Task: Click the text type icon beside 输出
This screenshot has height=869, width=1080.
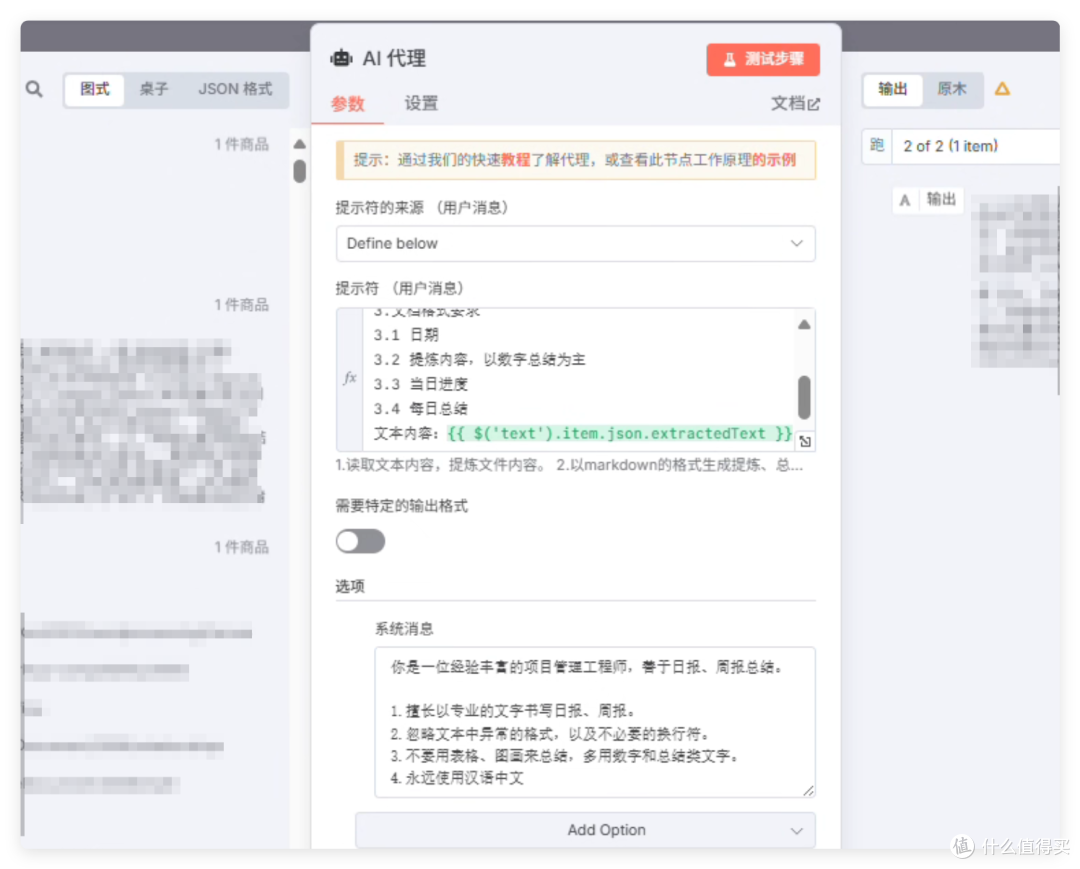Action: (x=904, y=200)
